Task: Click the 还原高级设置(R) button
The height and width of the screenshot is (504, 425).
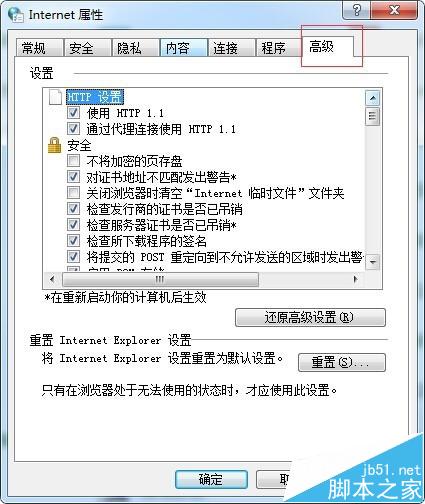Action: (x=310, y=317)
